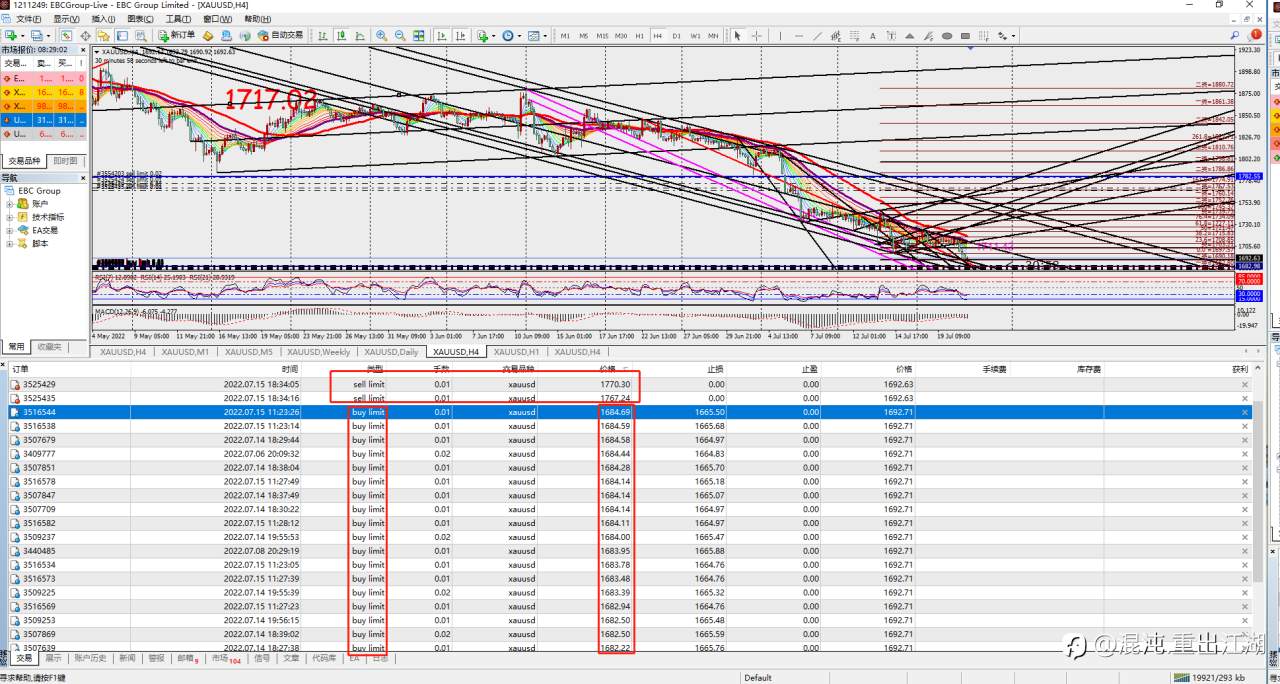The width and height of the screenshot is (1280, 684).
Task: Open the 账户历史 terminal tab
Action: pyautogui.click(x=90, y=659)
